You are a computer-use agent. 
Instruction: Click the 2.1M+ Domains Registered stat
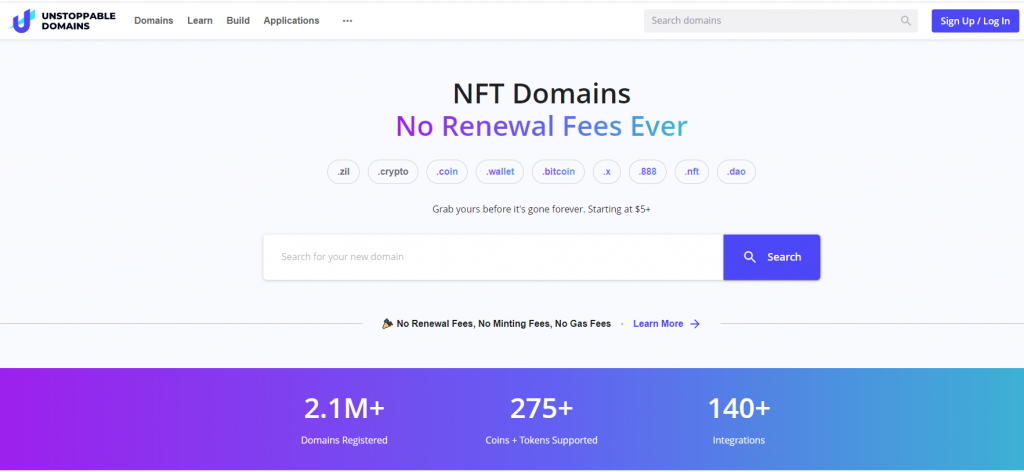(x=344, y=420)
